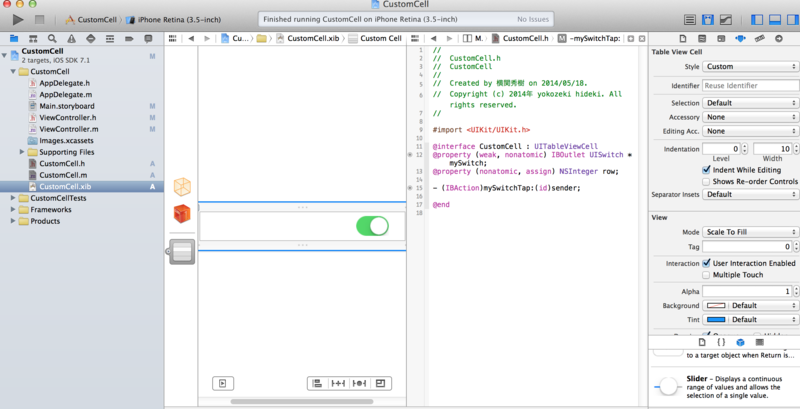
Task: Collapse the CustomCell group folder
Action: click(x=13, y=71)
